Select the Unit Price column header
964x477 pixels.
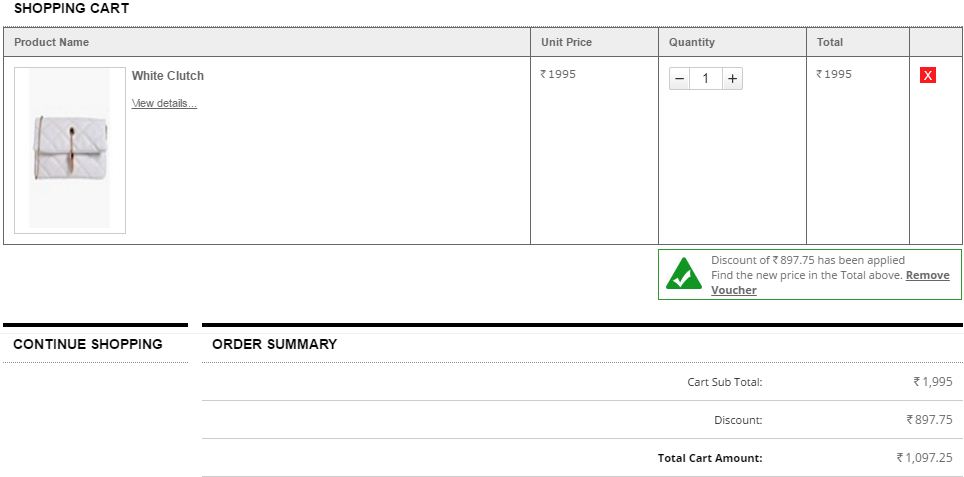point(566,42)
